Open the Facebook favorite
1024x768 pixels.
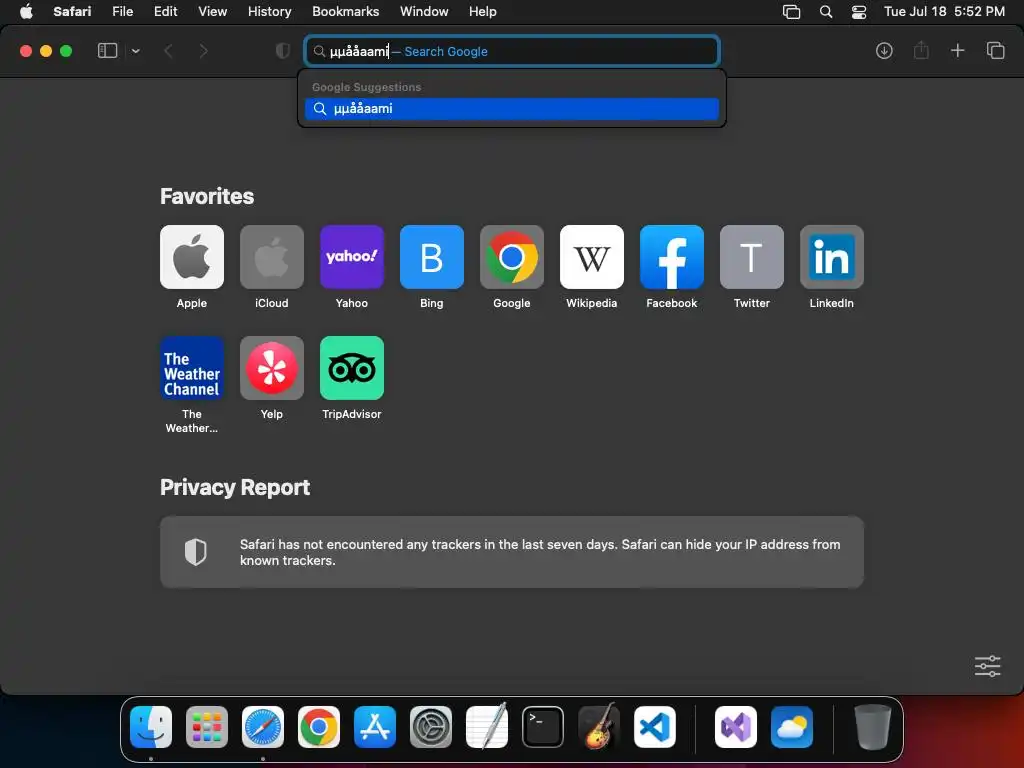[x=672, y=257]
